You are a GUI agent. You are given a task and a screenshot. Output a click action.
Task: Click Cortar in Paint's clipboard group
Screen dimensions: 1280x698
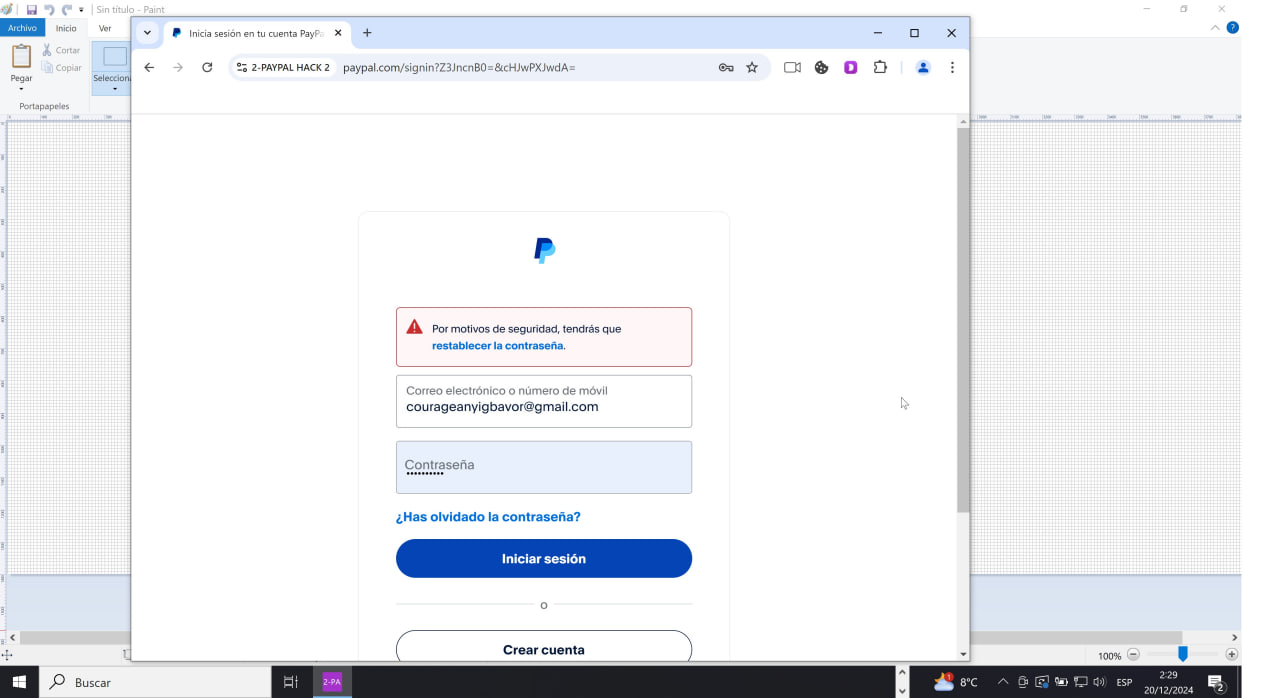61,50
